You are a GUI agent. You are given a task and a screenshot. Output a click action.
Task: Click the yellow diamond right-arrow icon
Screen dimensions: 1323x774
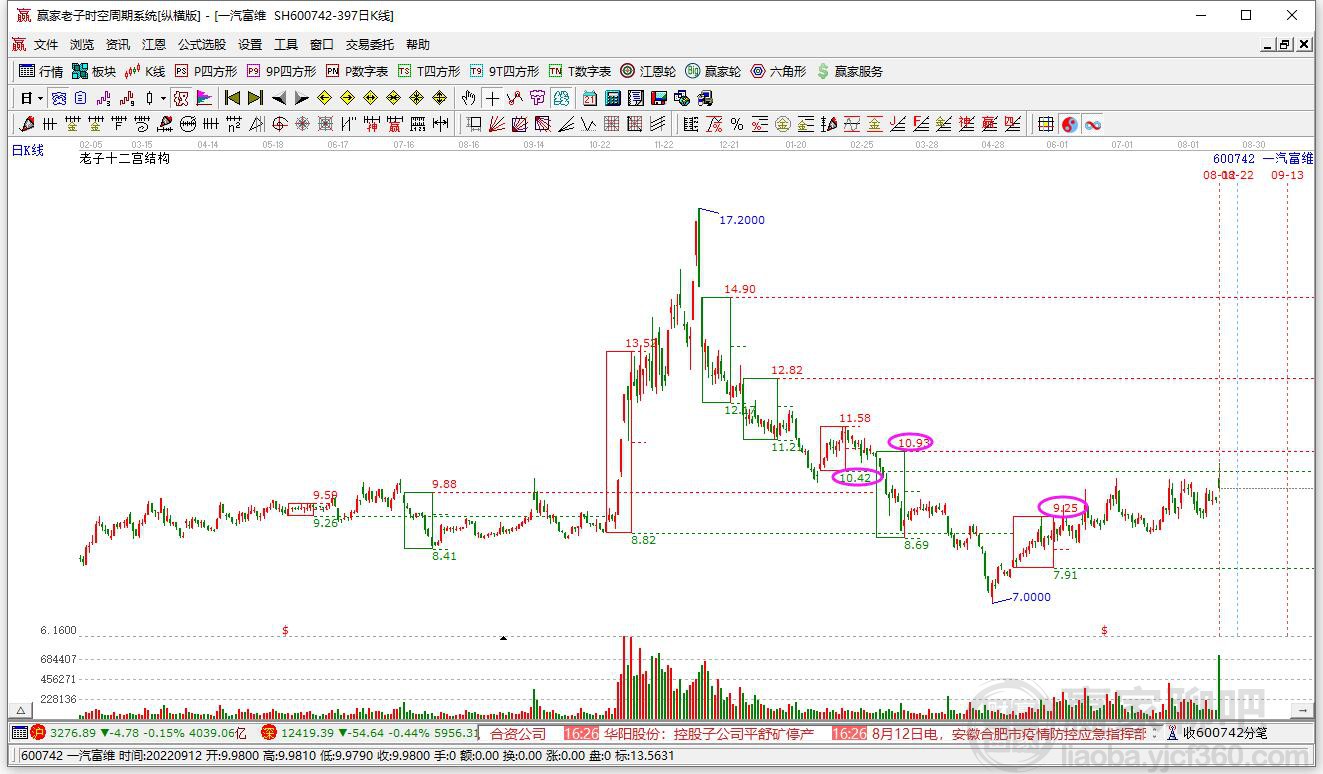[347, 98]
